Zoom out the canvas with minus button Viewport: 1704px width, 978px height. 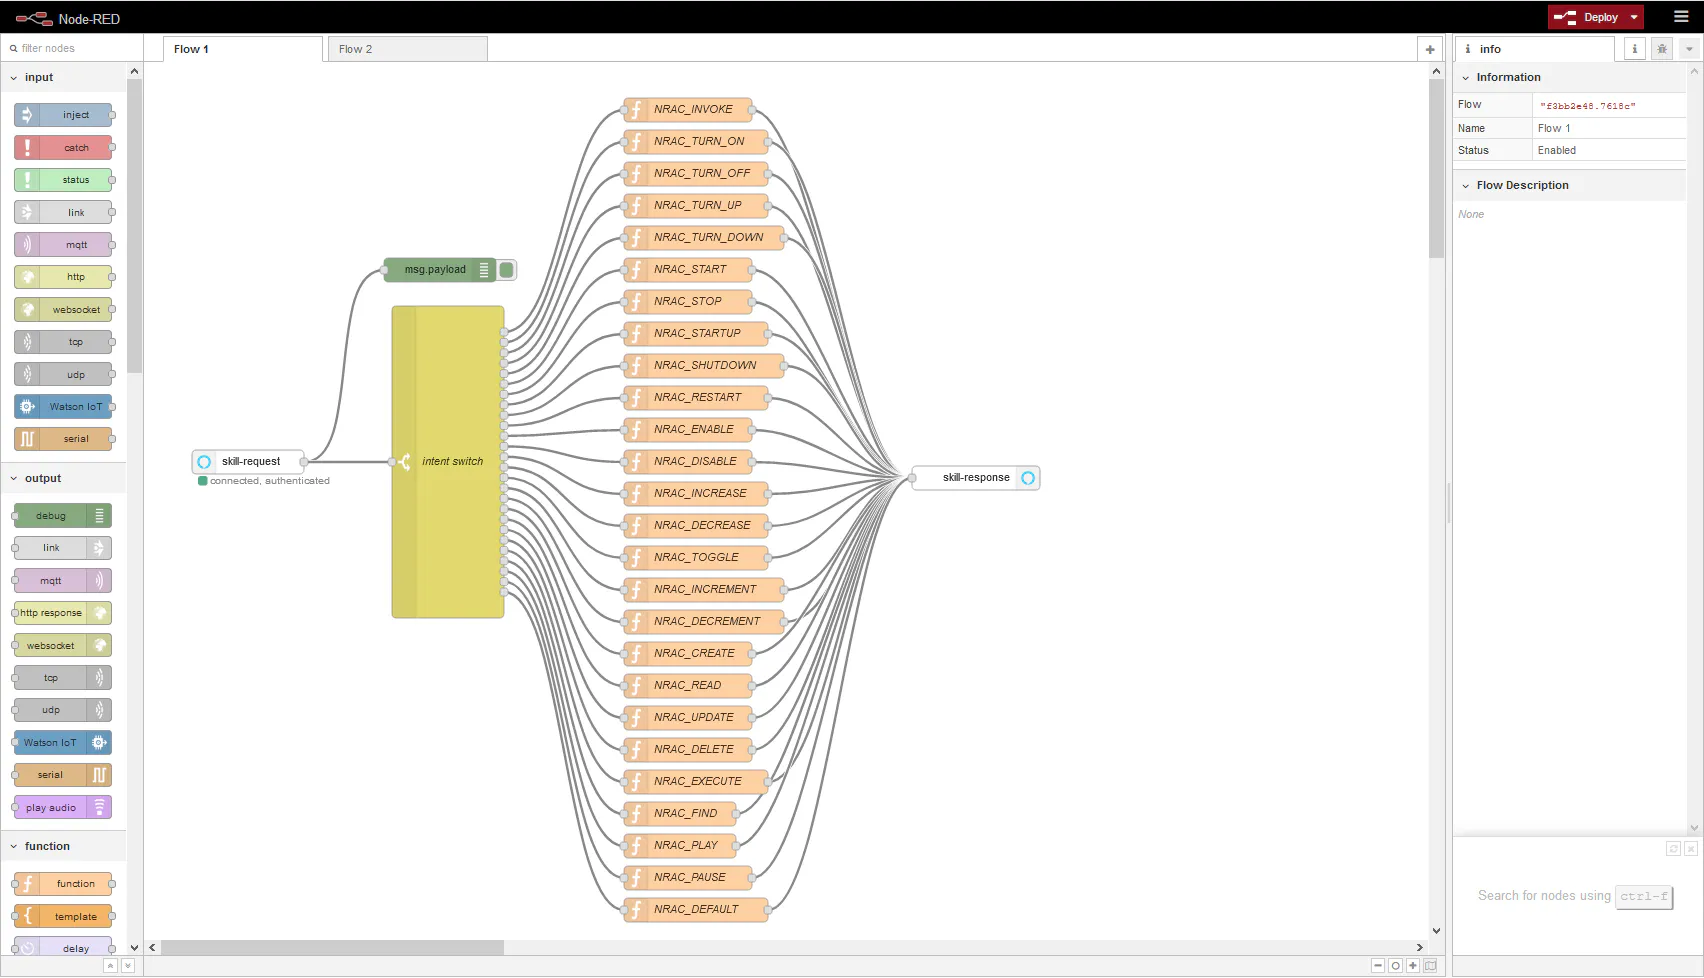pyautogui.click(x=1378, y=966)
